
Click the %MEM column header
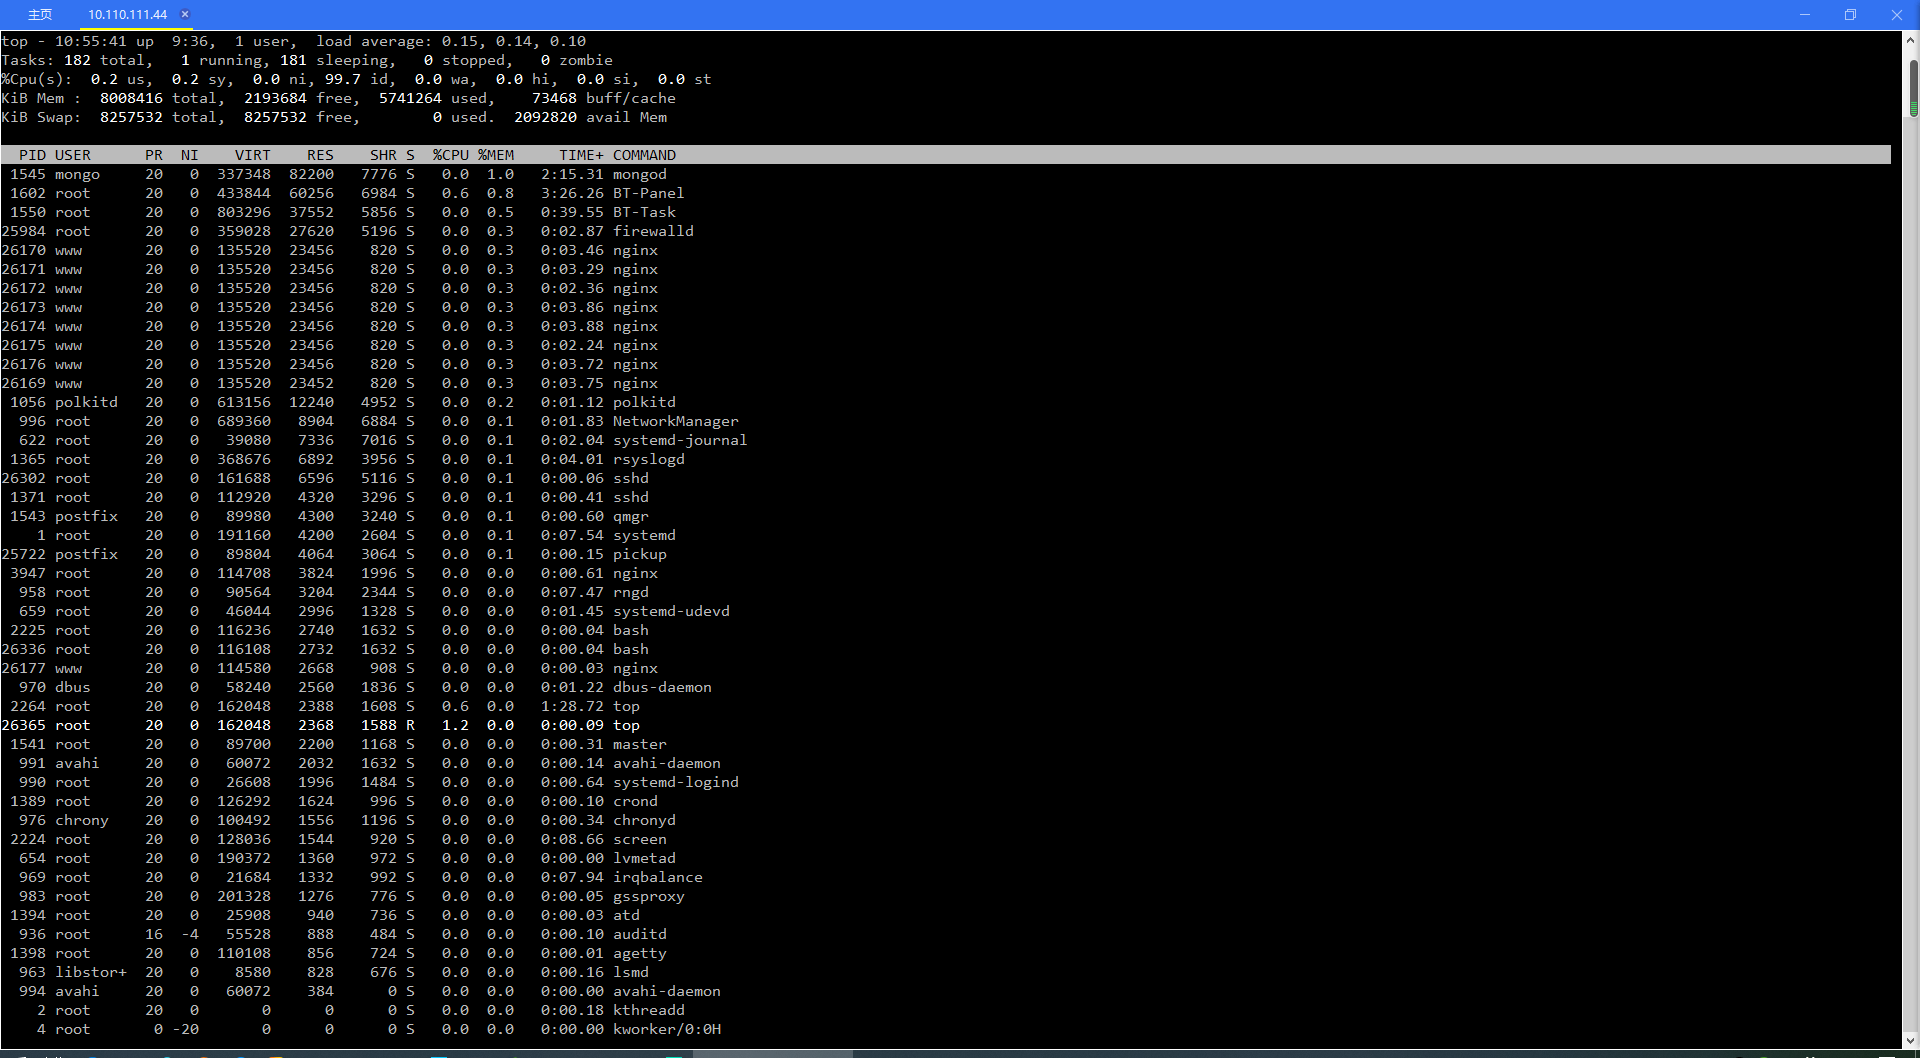pyautogui.click(x=496, y=155)
